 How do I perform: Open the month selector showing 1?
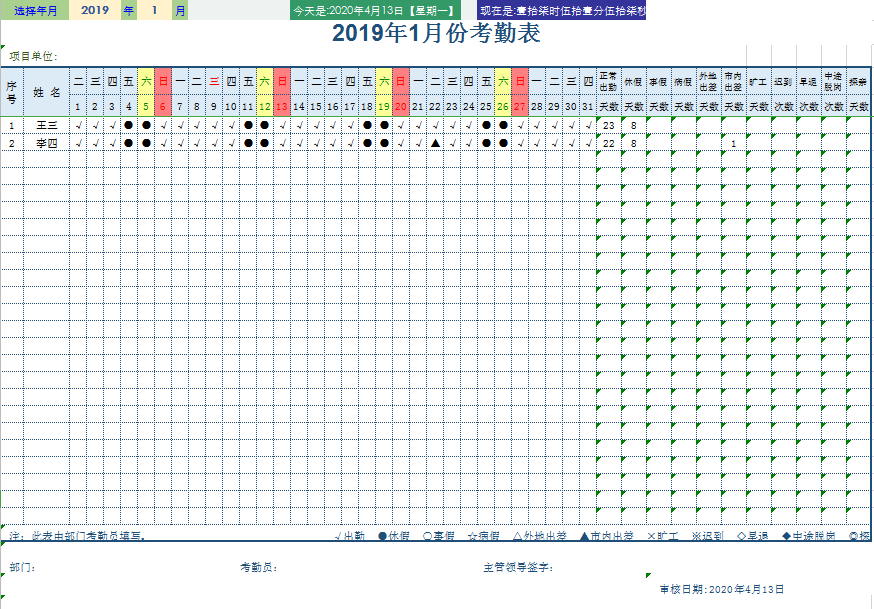coord(155,10)
